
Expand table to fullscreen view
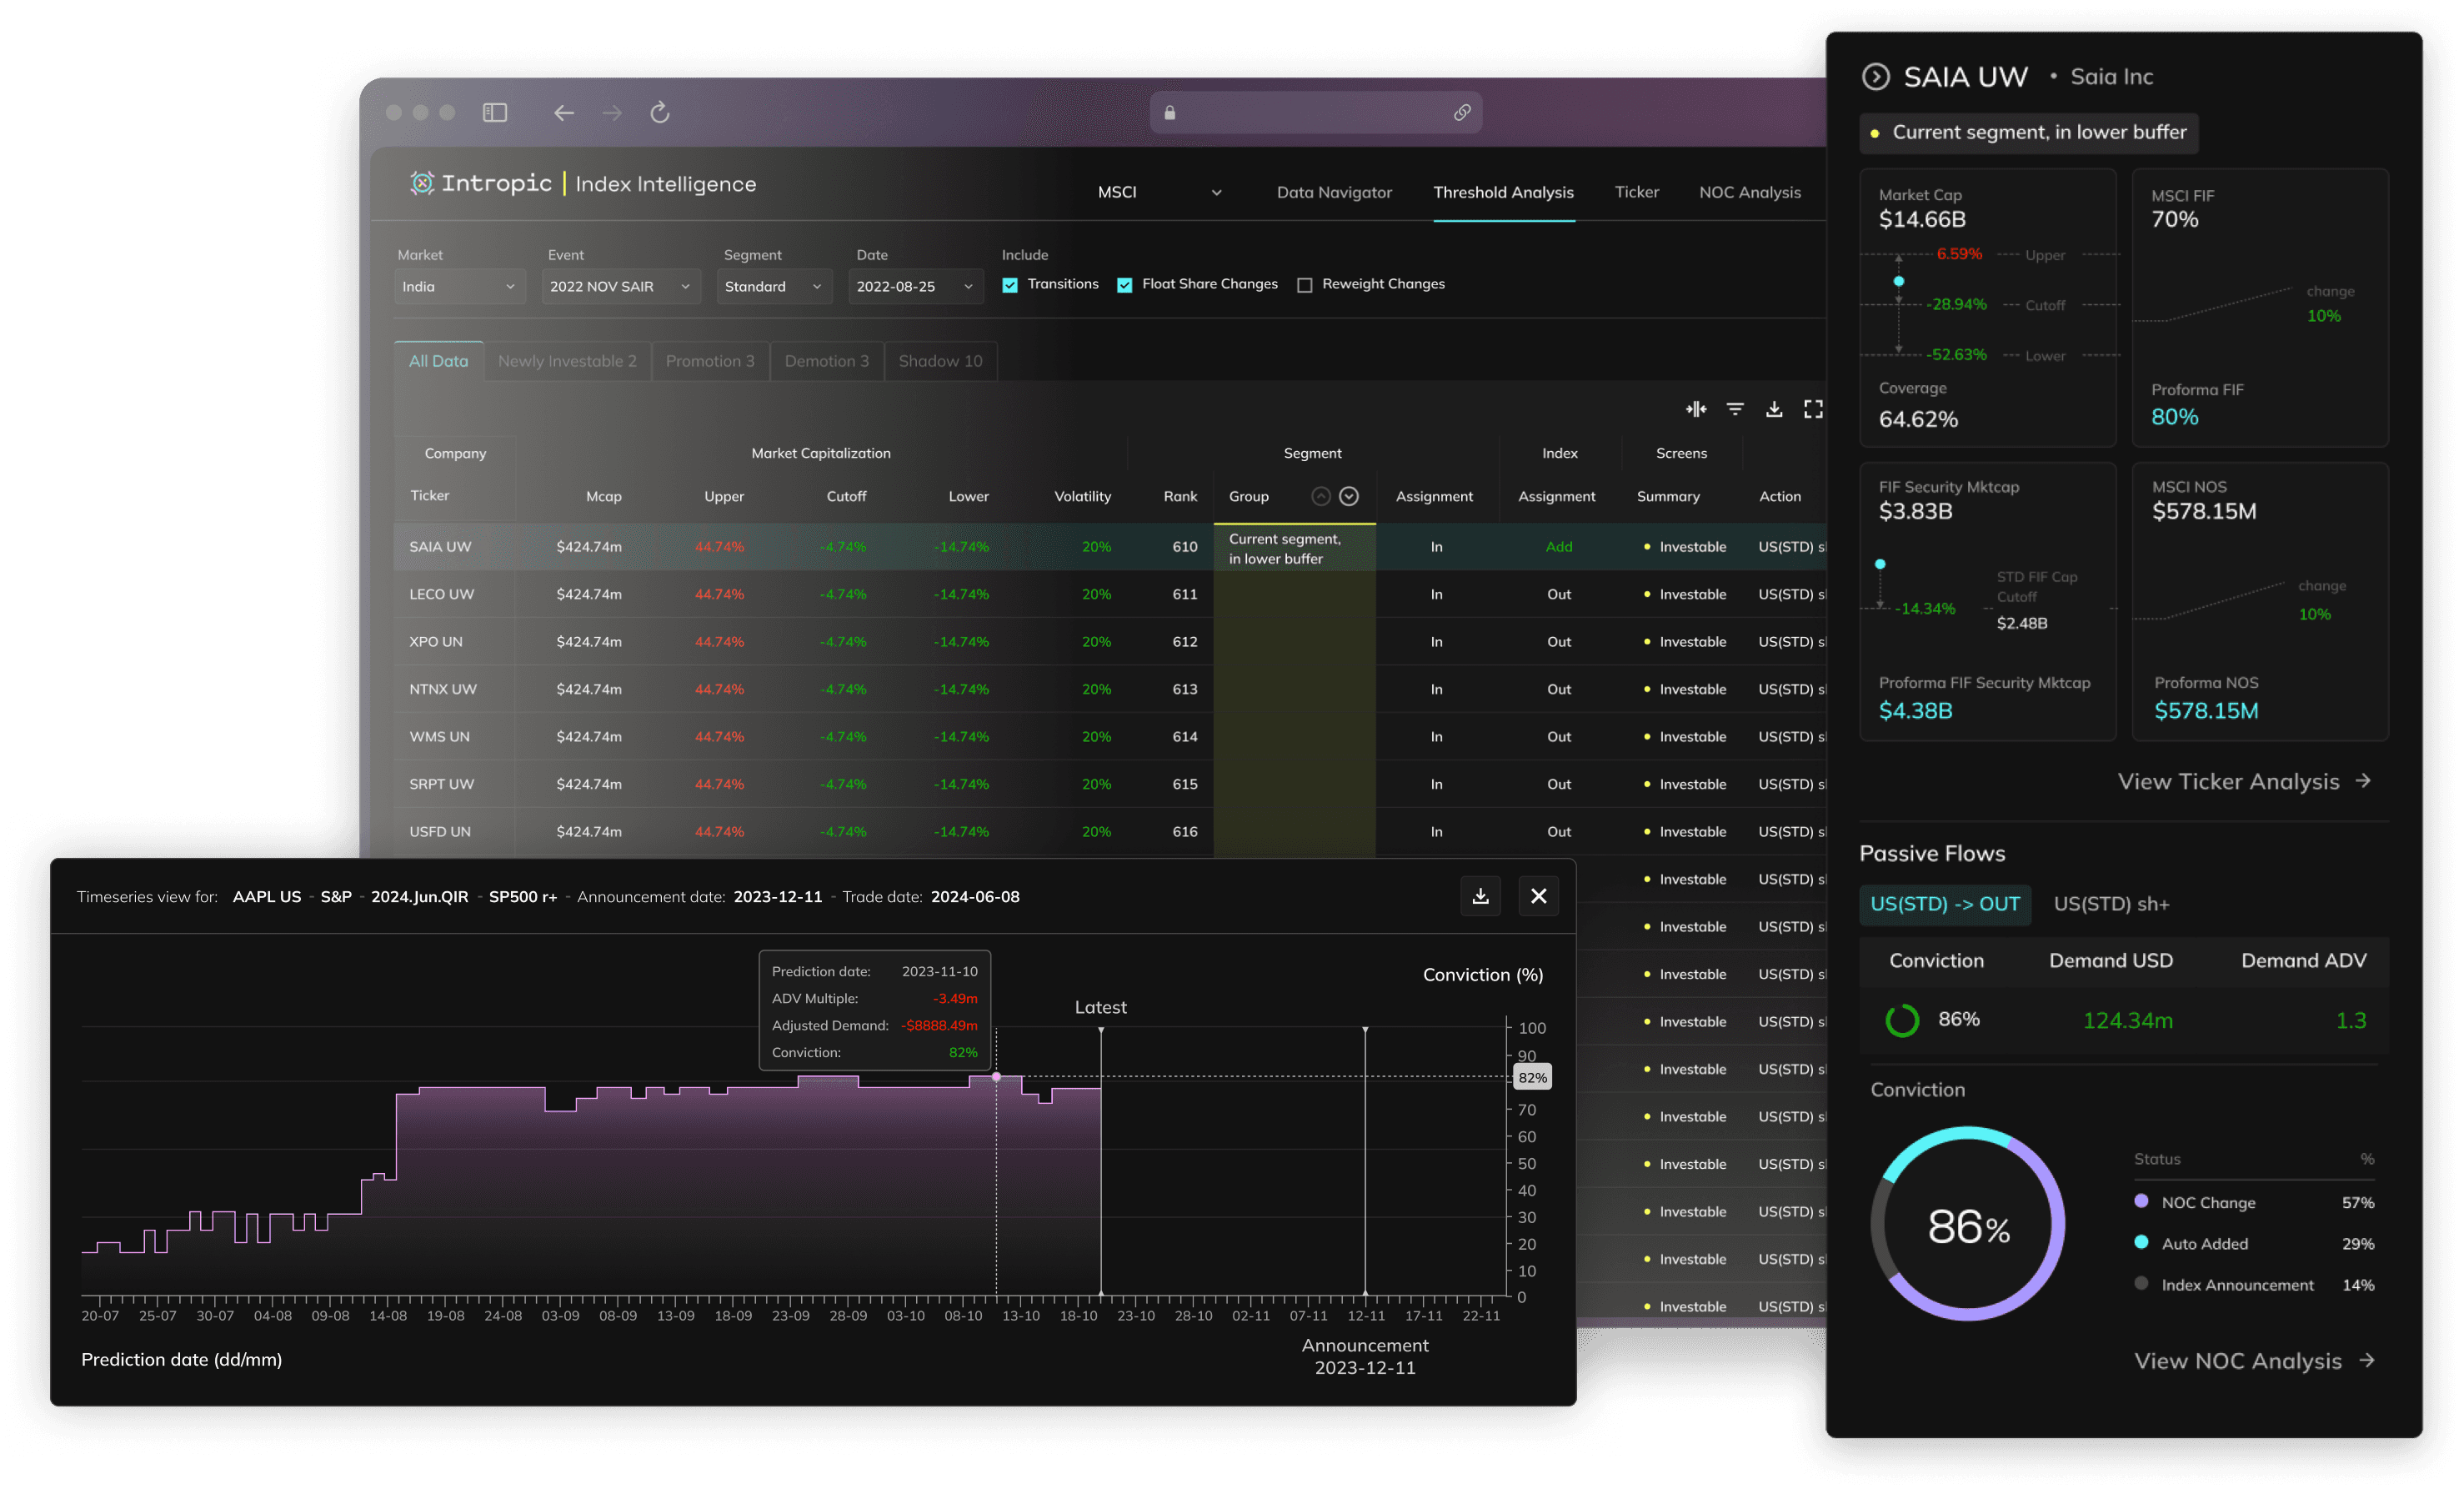1813,409
